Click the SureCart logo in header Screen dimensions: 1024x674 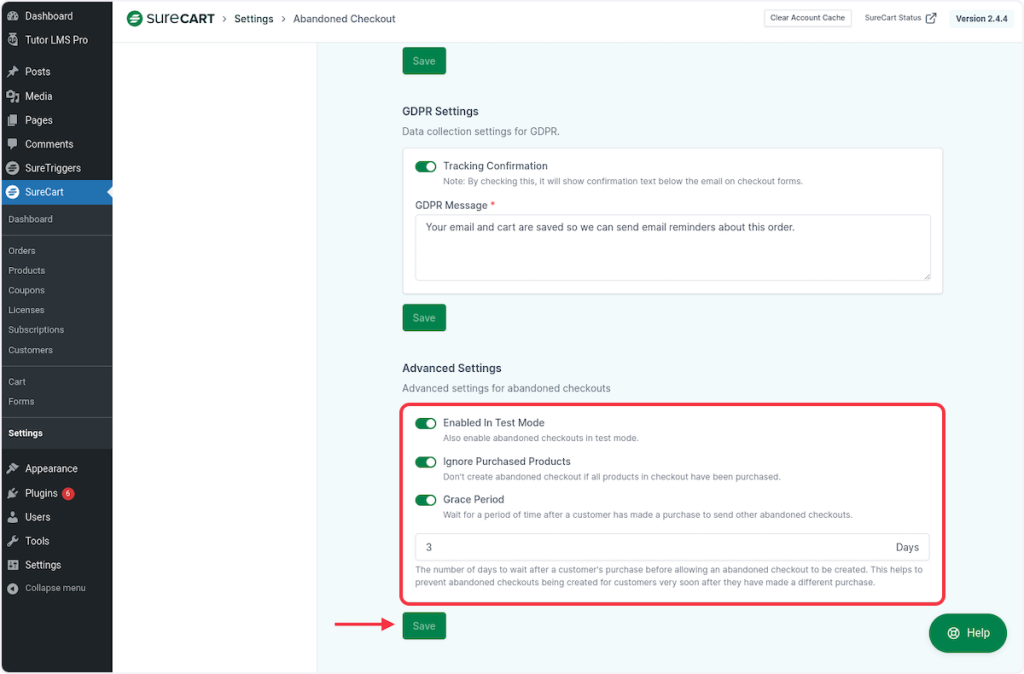170,18
